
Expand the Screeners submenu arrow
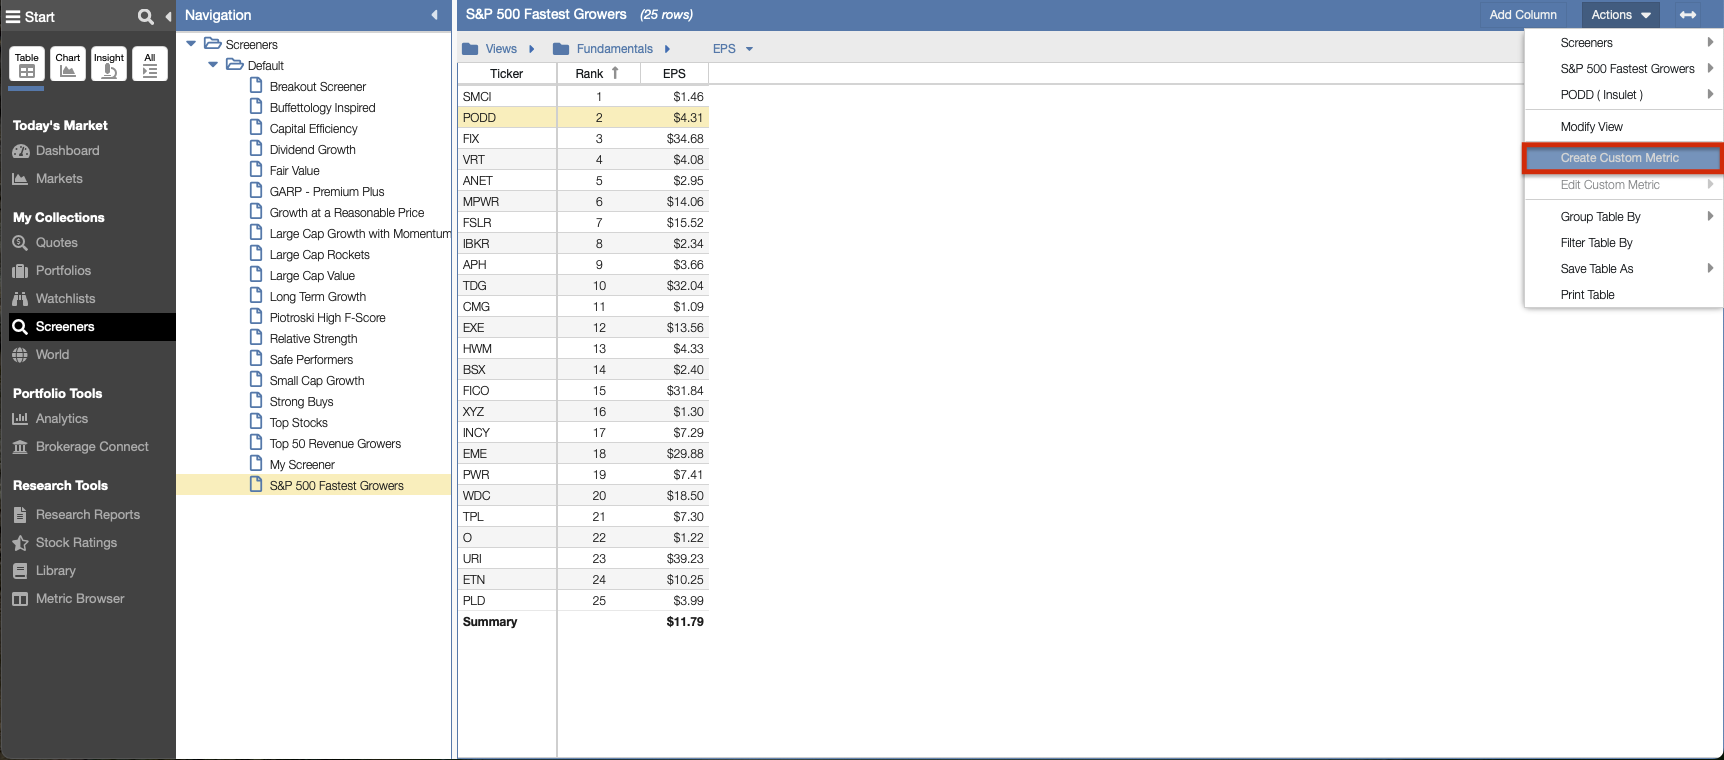(x=1710, y=42)
